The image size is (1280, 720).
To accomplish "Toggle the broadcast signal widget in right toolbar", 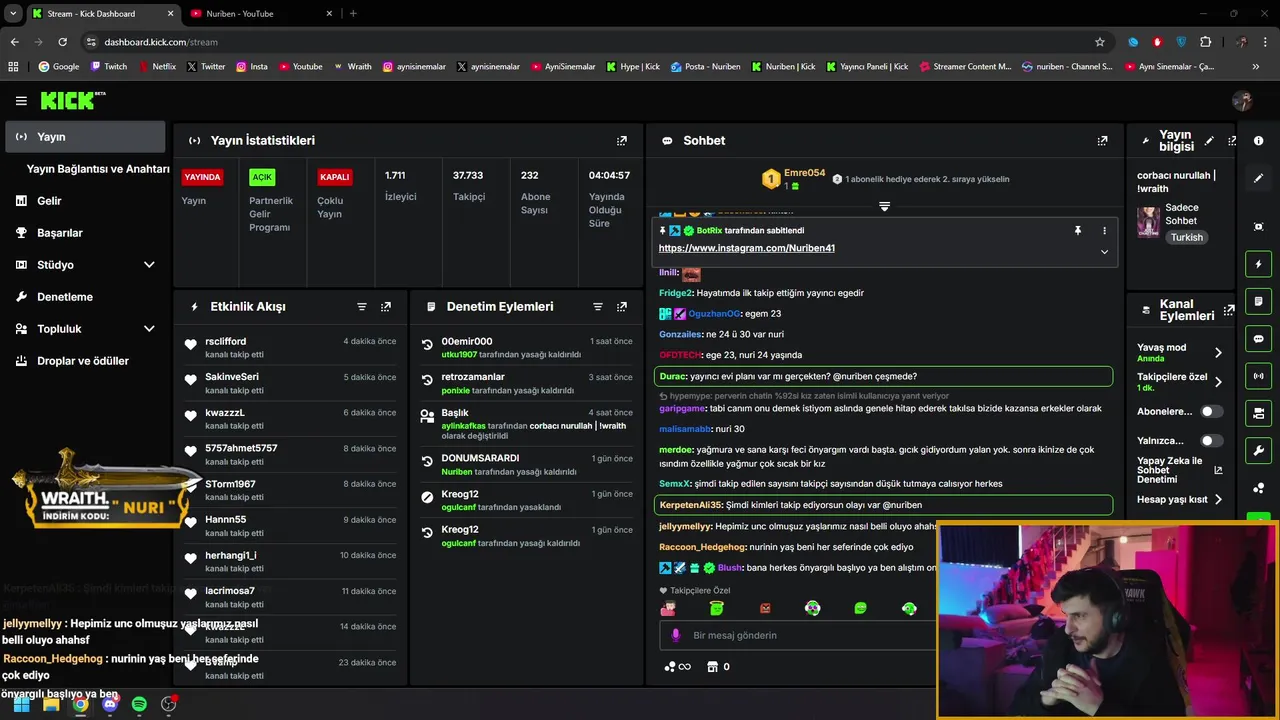I will pyautogui.click(x=1258, y=376).
